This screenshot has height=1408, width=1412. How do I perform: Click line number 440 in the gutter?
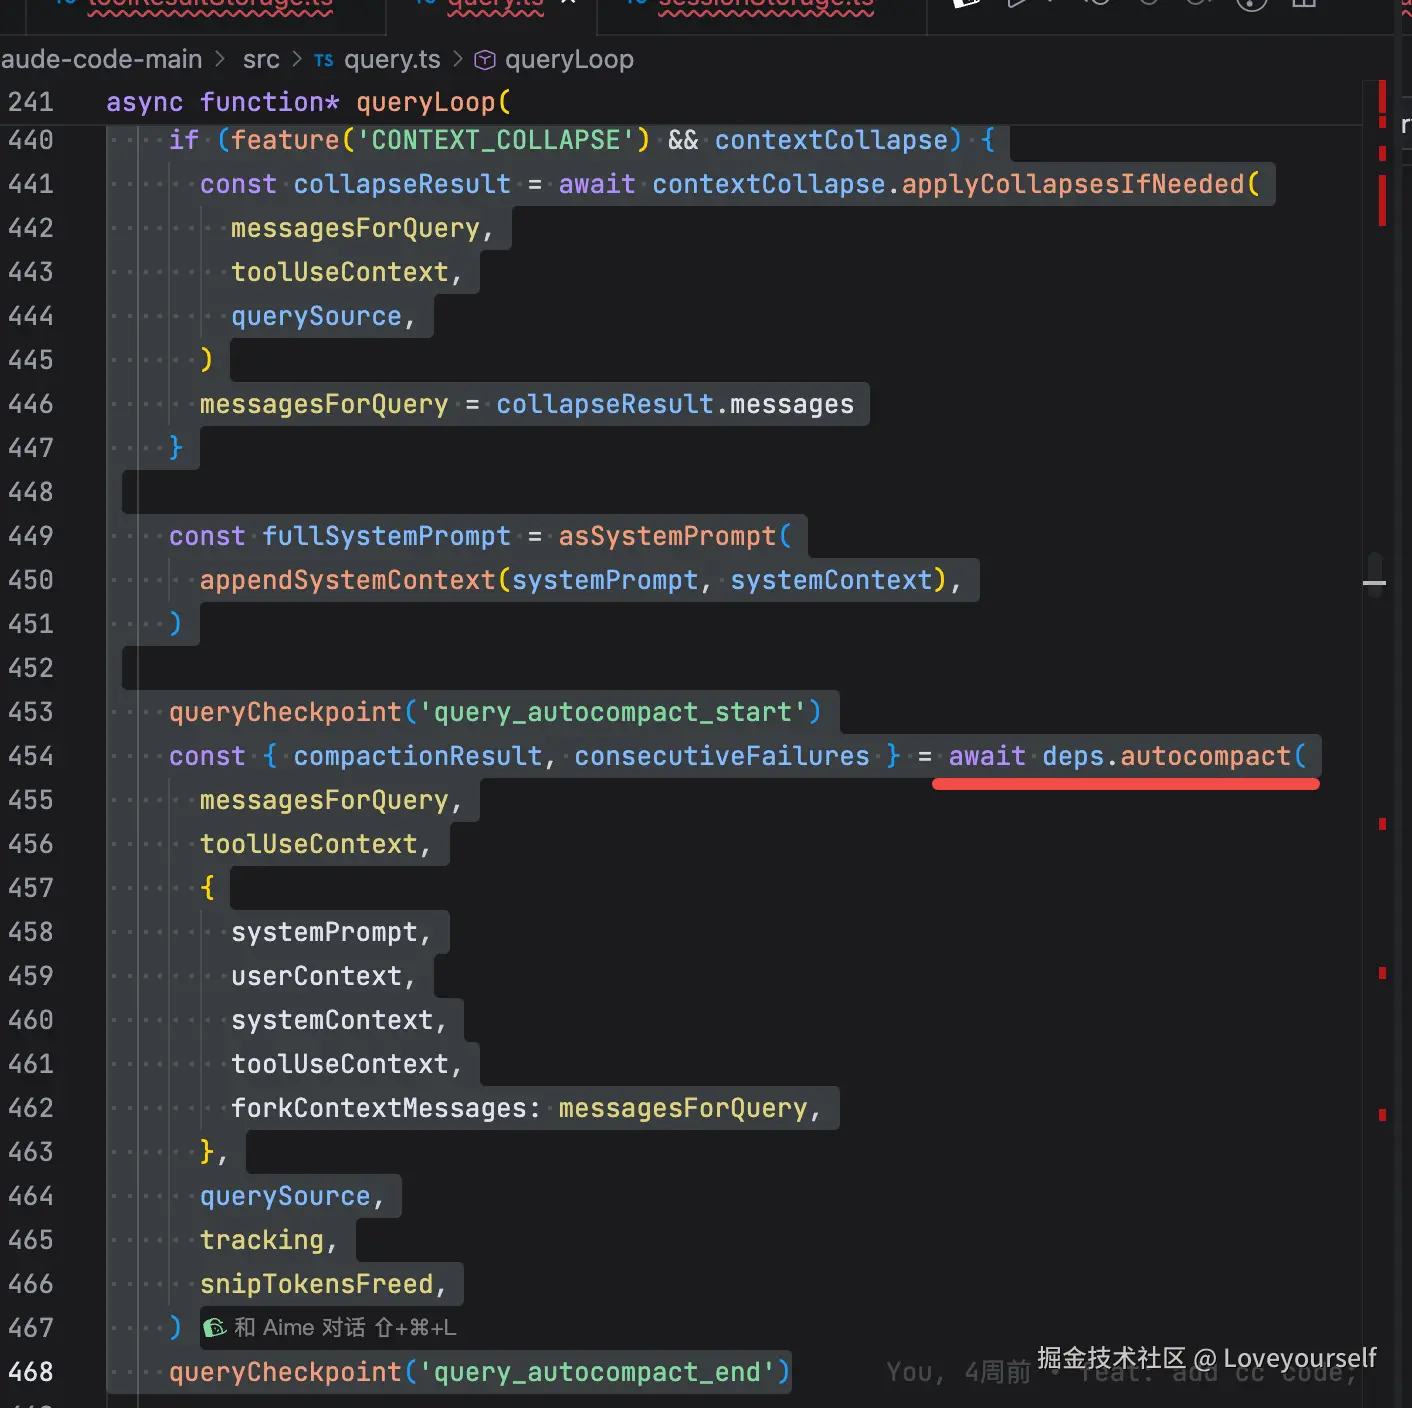[31, 140]
